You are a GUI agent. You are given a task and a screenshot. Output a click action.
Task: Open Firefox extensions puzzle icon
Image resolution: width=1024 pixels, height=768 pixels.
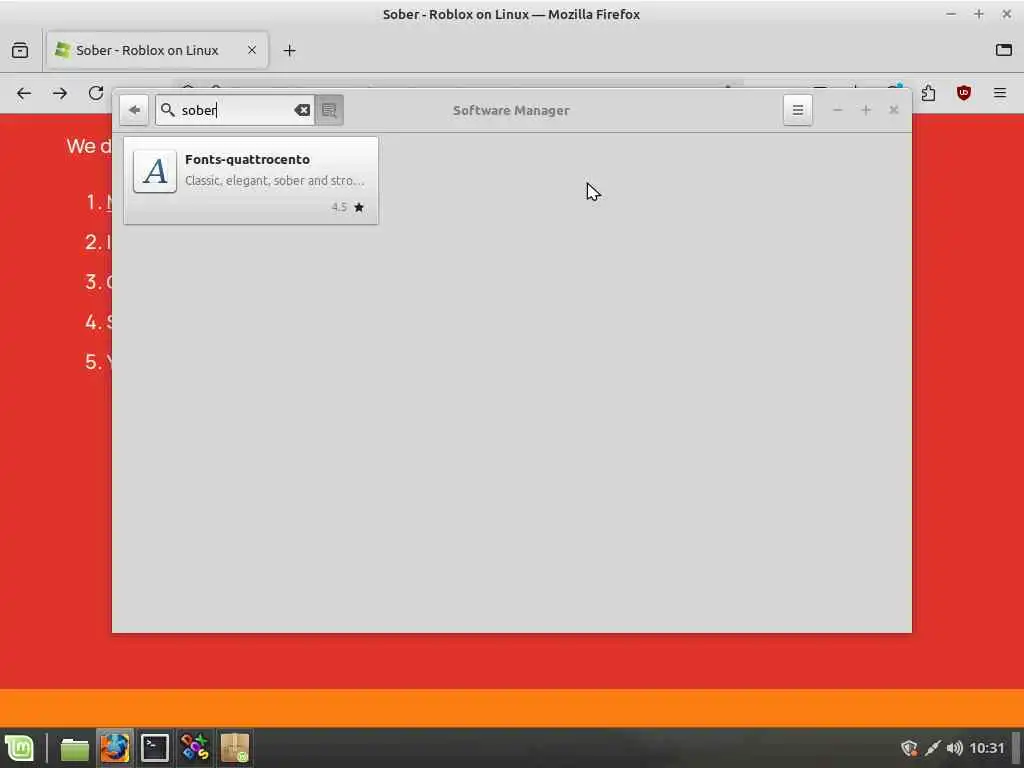tap(928, 93)
